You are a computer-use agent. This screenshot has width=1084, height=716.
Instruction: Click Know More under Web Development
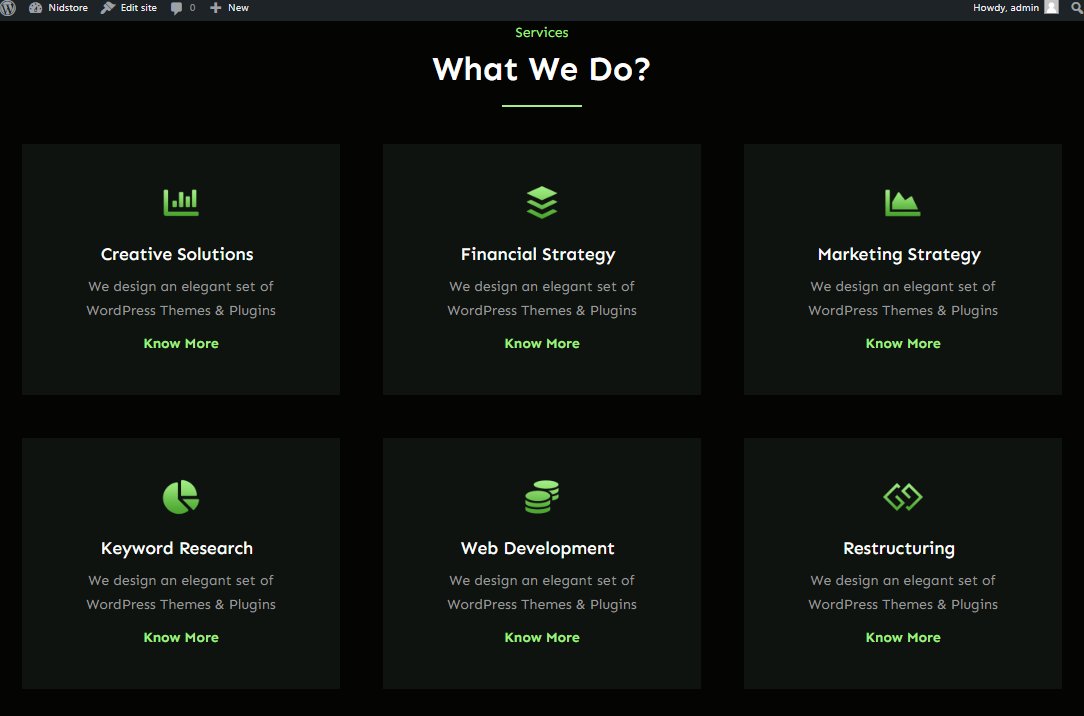[542, 637]
